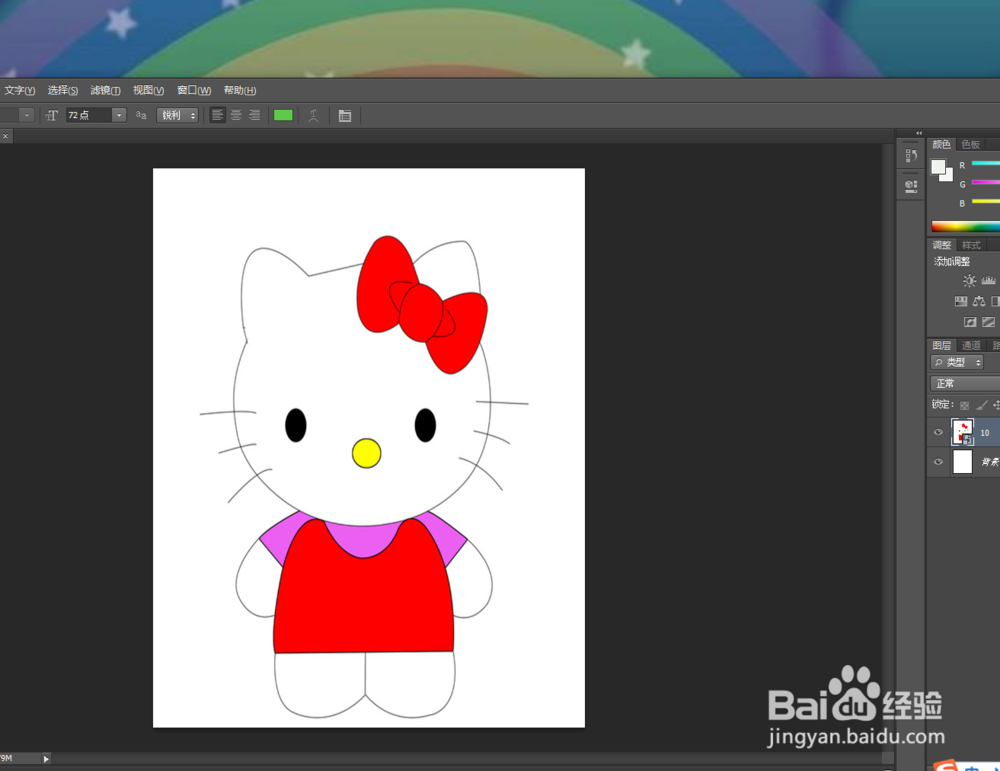Image resolution: width=1000 pixels, height=771 pixels.
Task: Open the 3D properties panel icon
Action: point(911,186)
